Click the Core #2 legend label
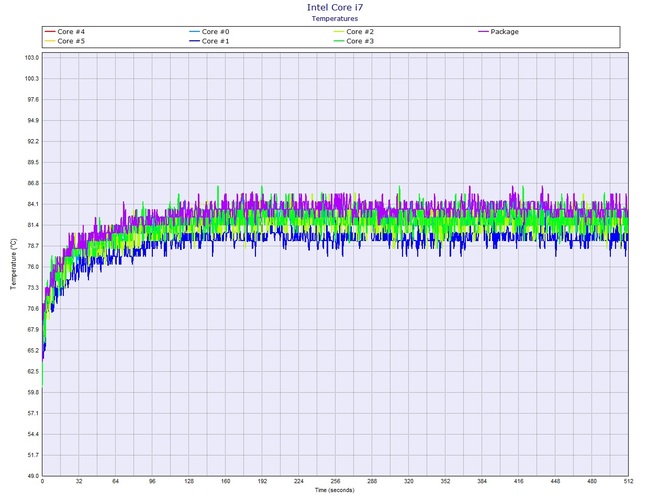The height and width of the screenshot is (502, 670). point(360,32)
